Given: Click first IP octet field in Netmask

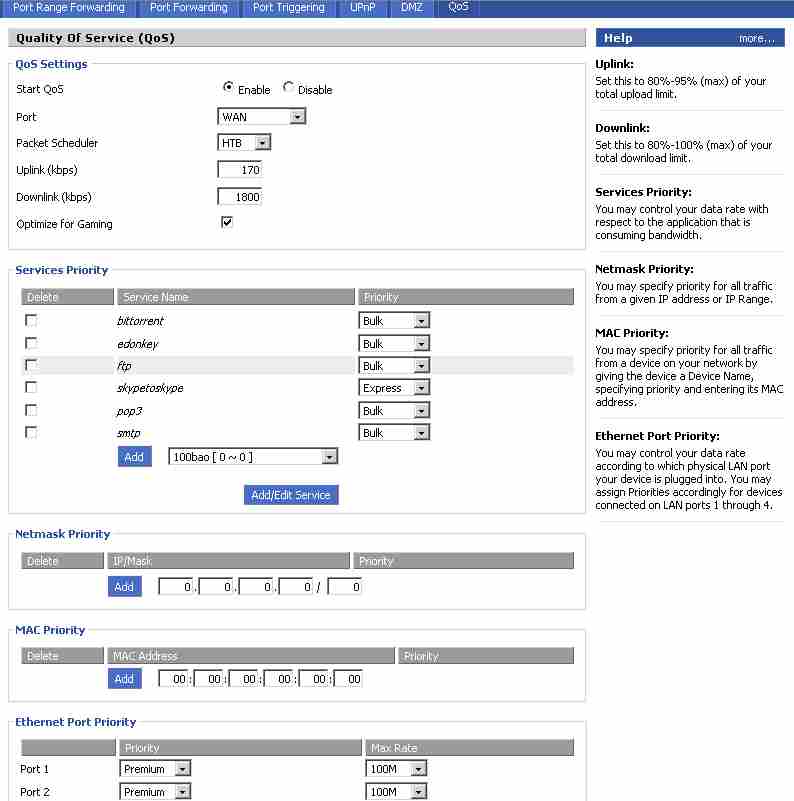Looking at the screenshot, I should (x=176, y=586).
